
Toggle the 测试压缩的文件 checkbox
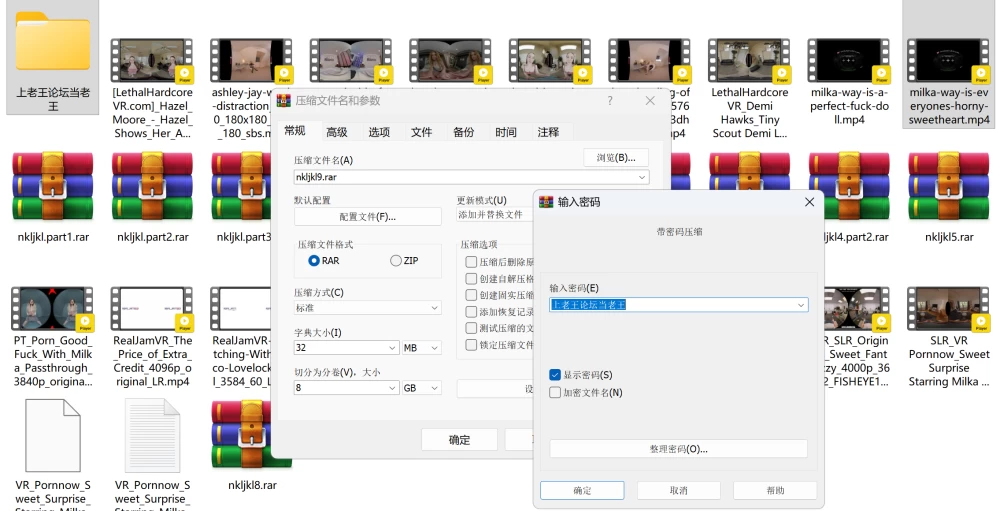pos(471,328)
